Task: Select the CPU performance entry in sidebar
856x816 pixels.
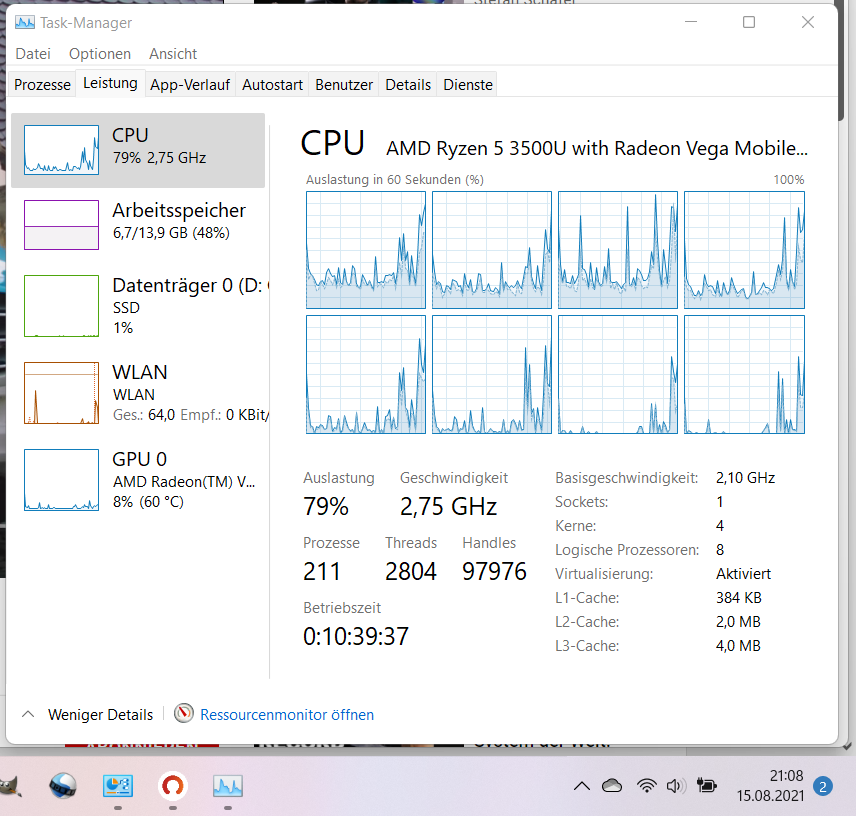Action: 138,150
